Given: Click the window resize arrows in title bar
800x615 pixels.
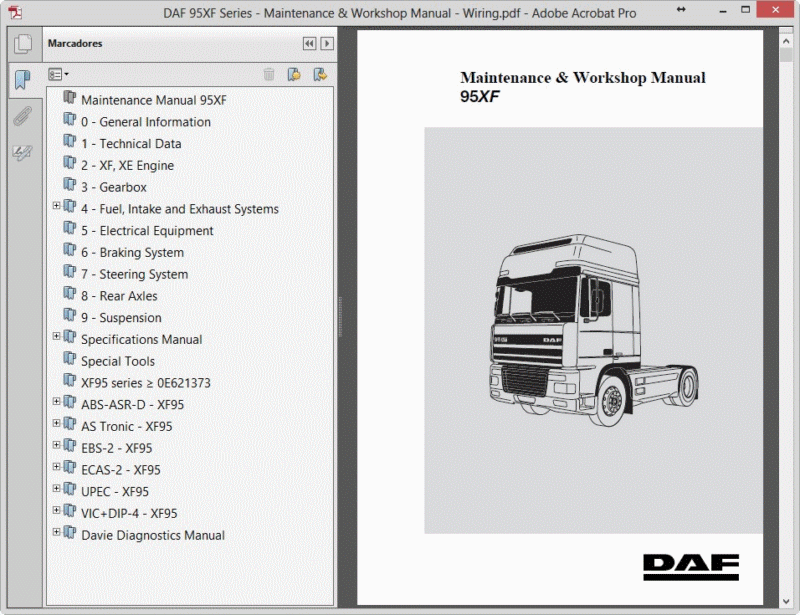Looking at the screenshot, I should [681, 9].
